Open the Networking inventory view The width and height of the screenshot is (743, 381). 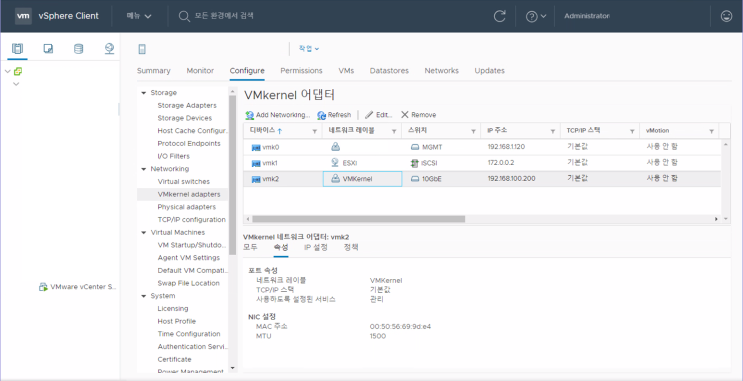[x=109, y=48]
